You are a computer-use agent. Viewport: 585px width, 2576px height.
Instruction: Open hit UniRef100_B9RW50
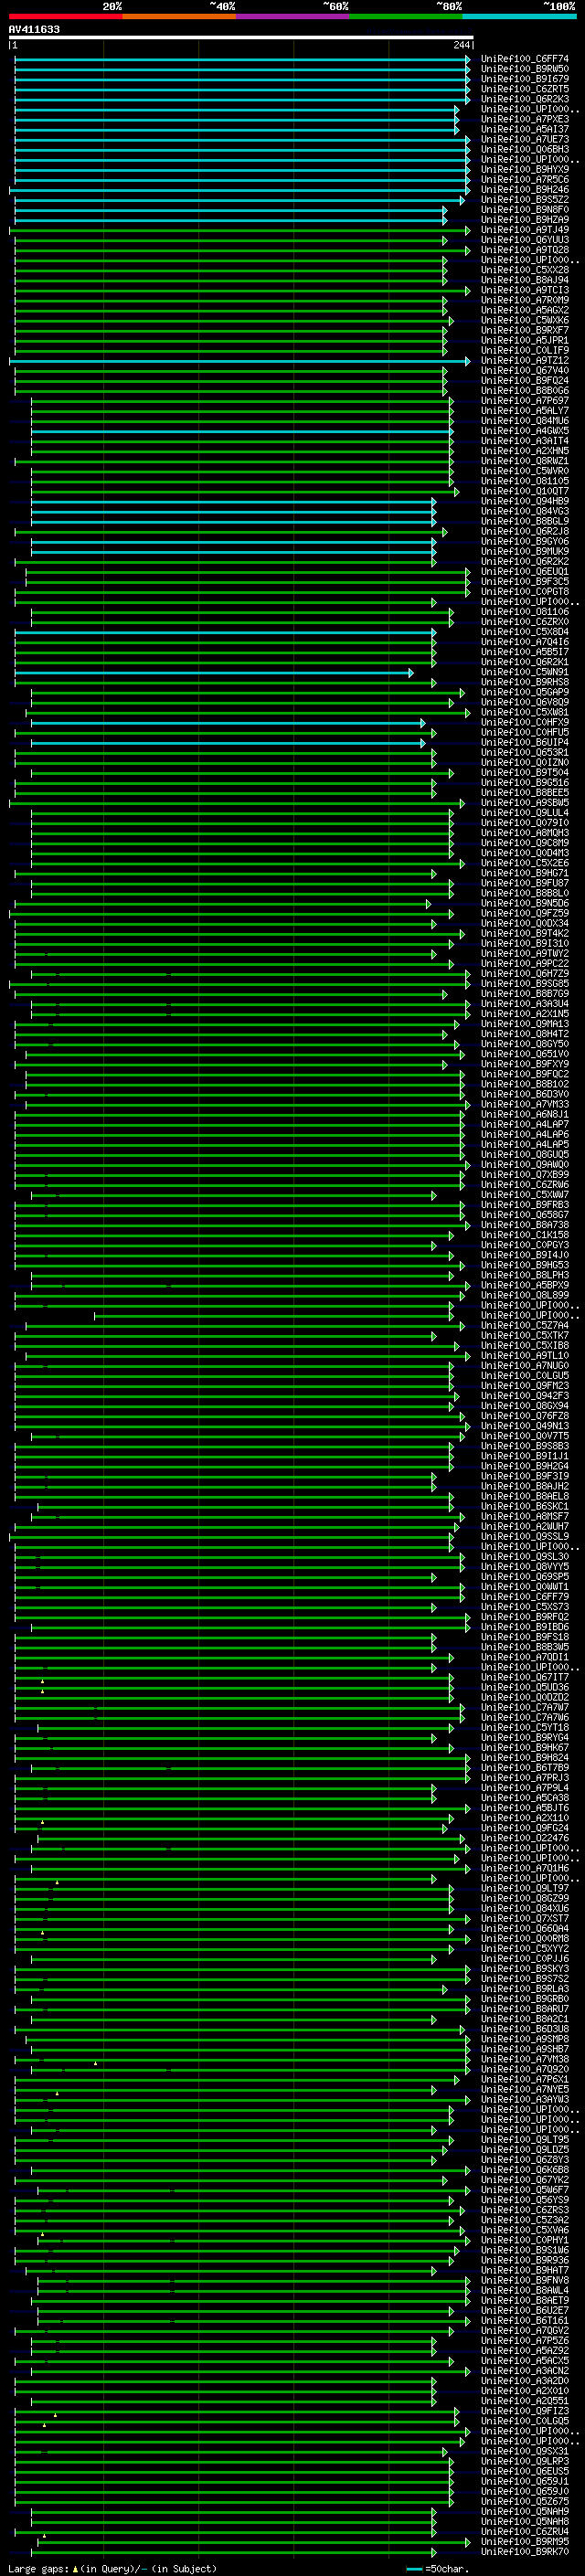pos(525,69)
